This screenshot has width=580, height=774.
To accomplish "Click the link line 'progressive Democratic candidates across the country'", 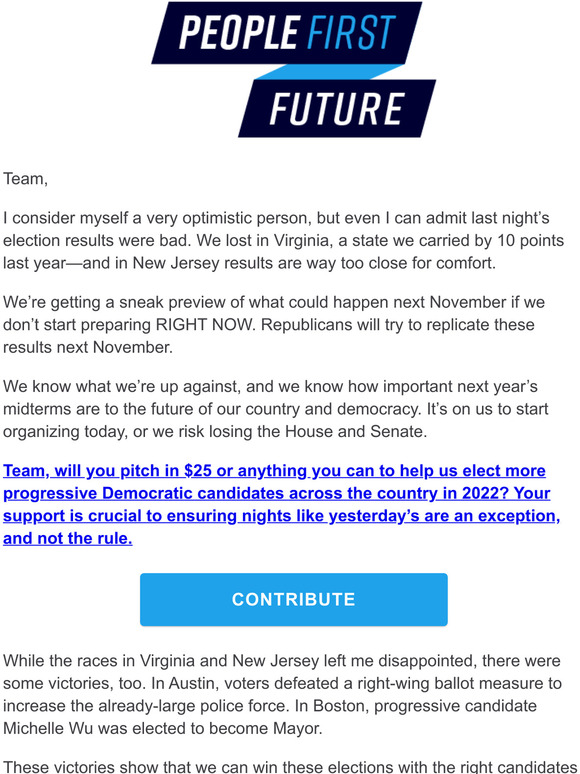I will (276, 493).
